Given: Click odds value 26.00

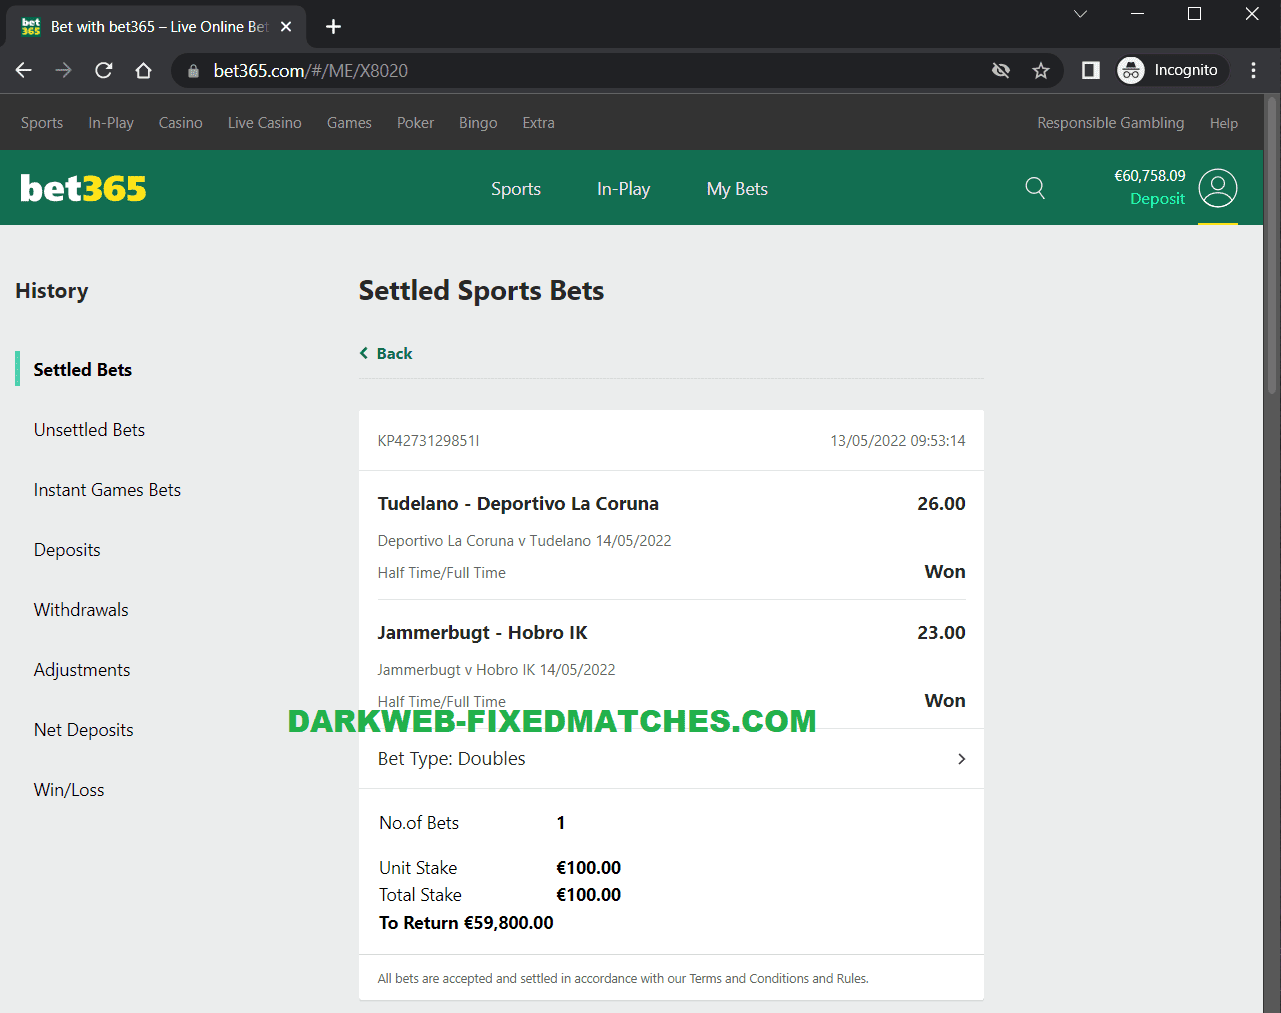Looking at the screenshot, I should point(941,504).
